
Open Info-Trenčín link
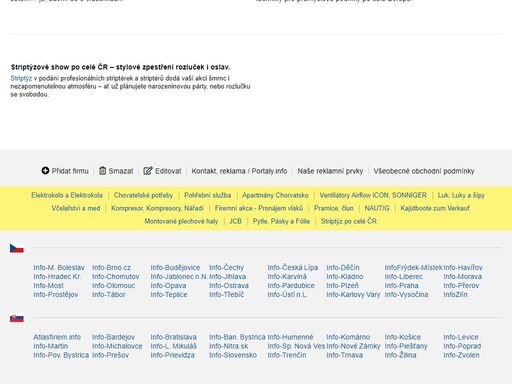(x=287, y=355)
